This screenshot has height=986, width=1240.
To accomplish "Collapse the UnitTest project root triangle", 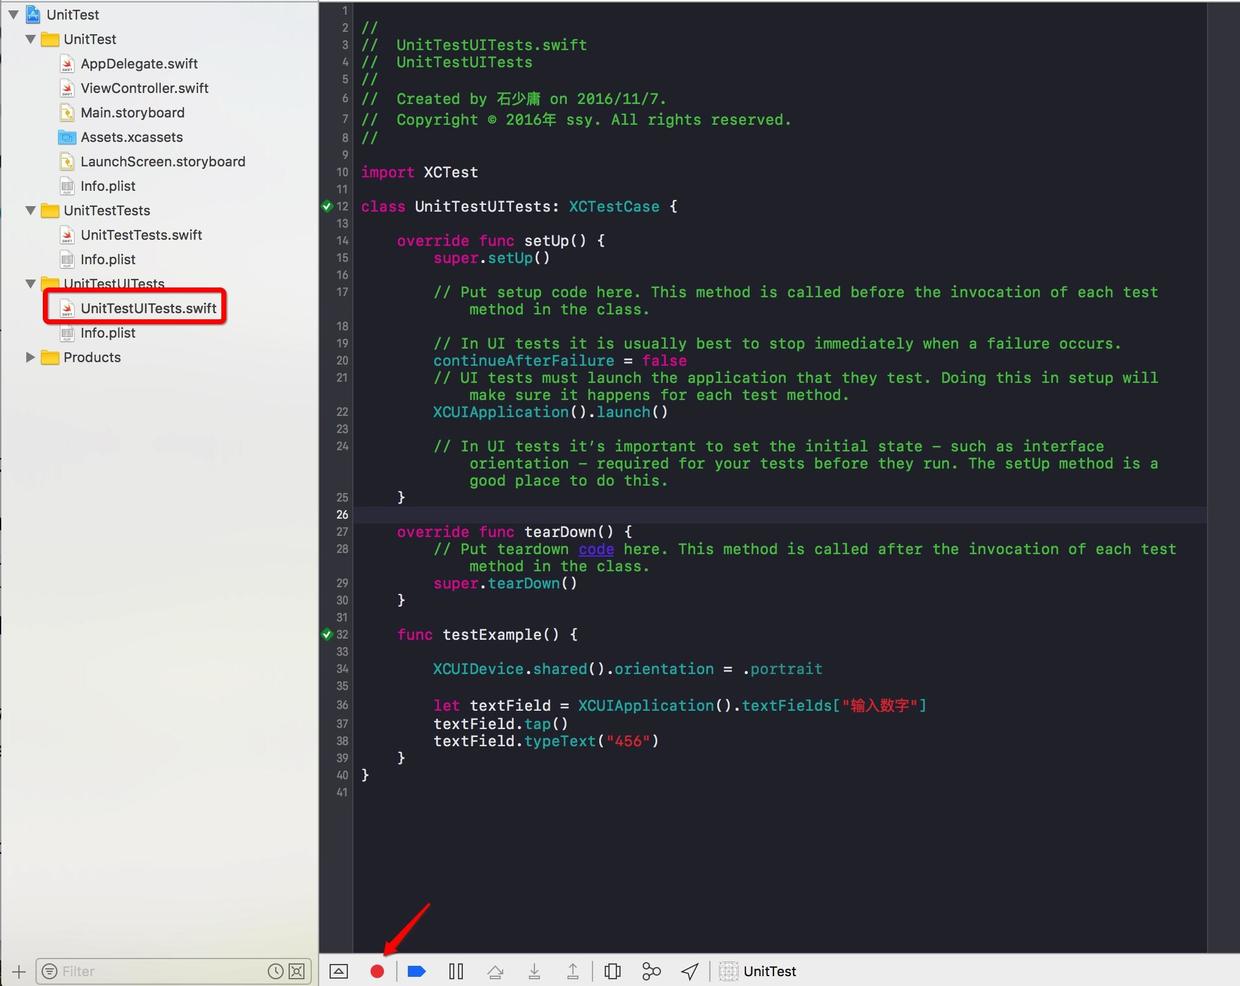I will [13, 15].
